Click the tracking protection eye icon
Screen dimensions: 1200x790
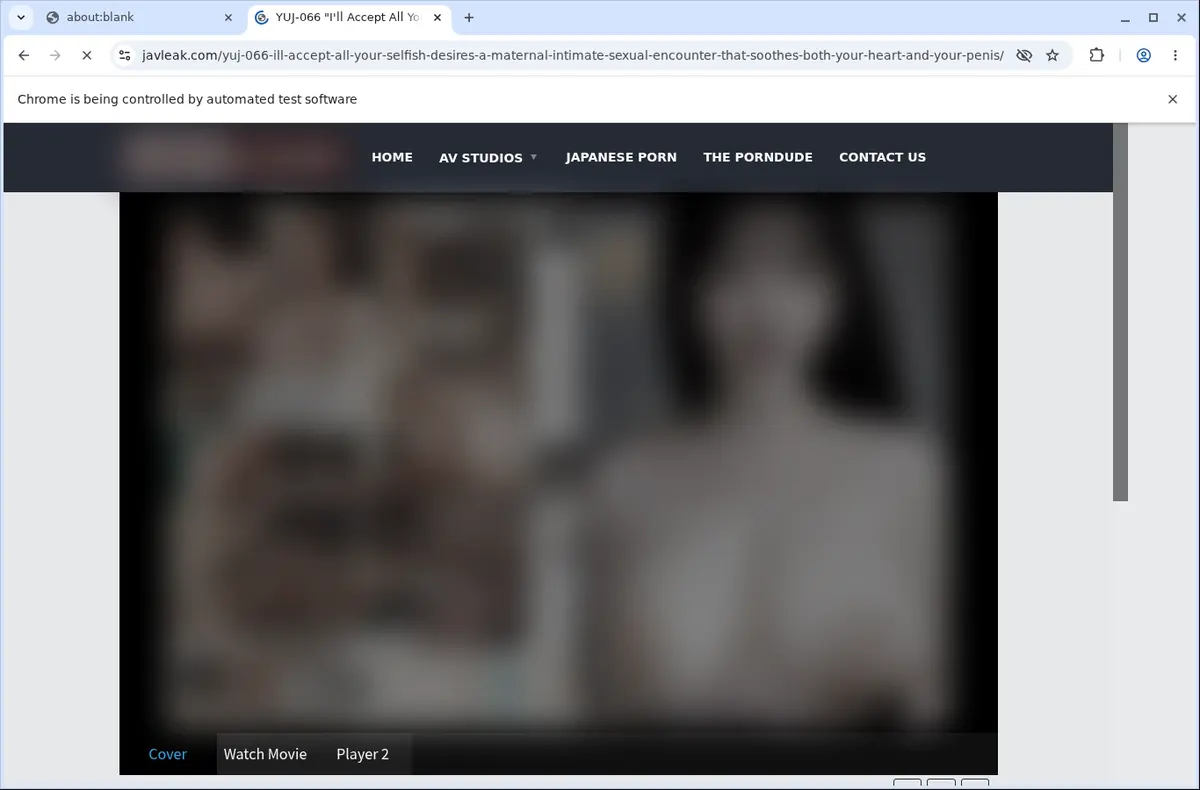pyautogui.click(x=1024, y=56)
